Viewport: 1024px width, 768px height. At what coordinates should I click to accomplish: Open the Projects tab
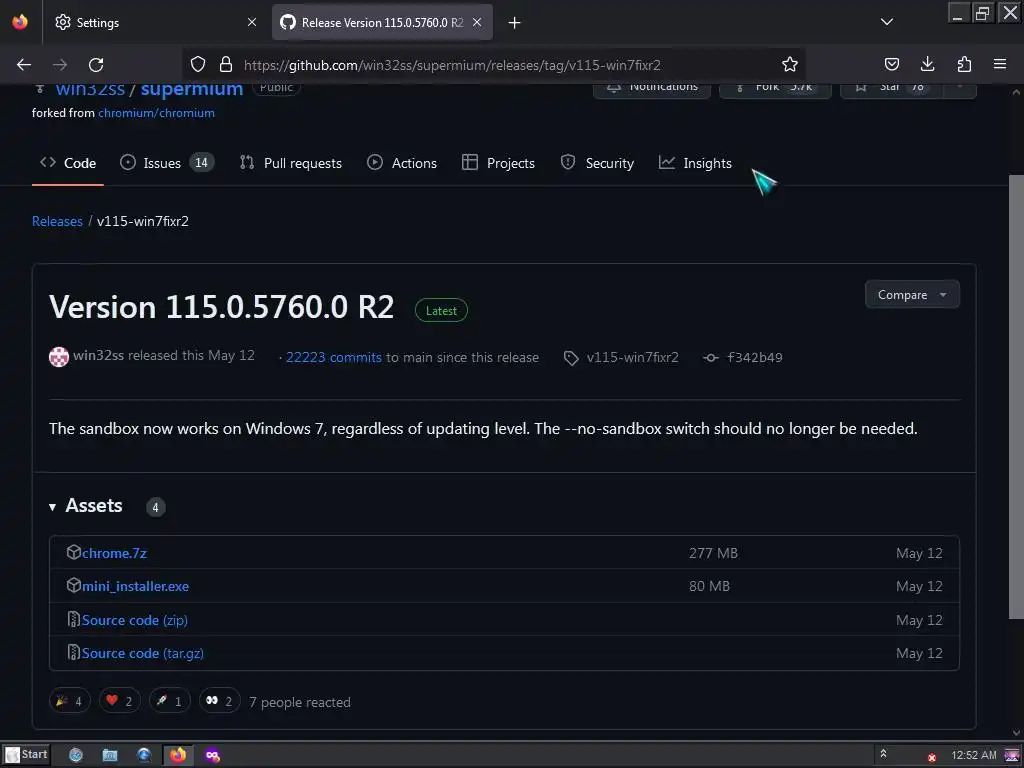pyautogui.click(x=498, y=163)
